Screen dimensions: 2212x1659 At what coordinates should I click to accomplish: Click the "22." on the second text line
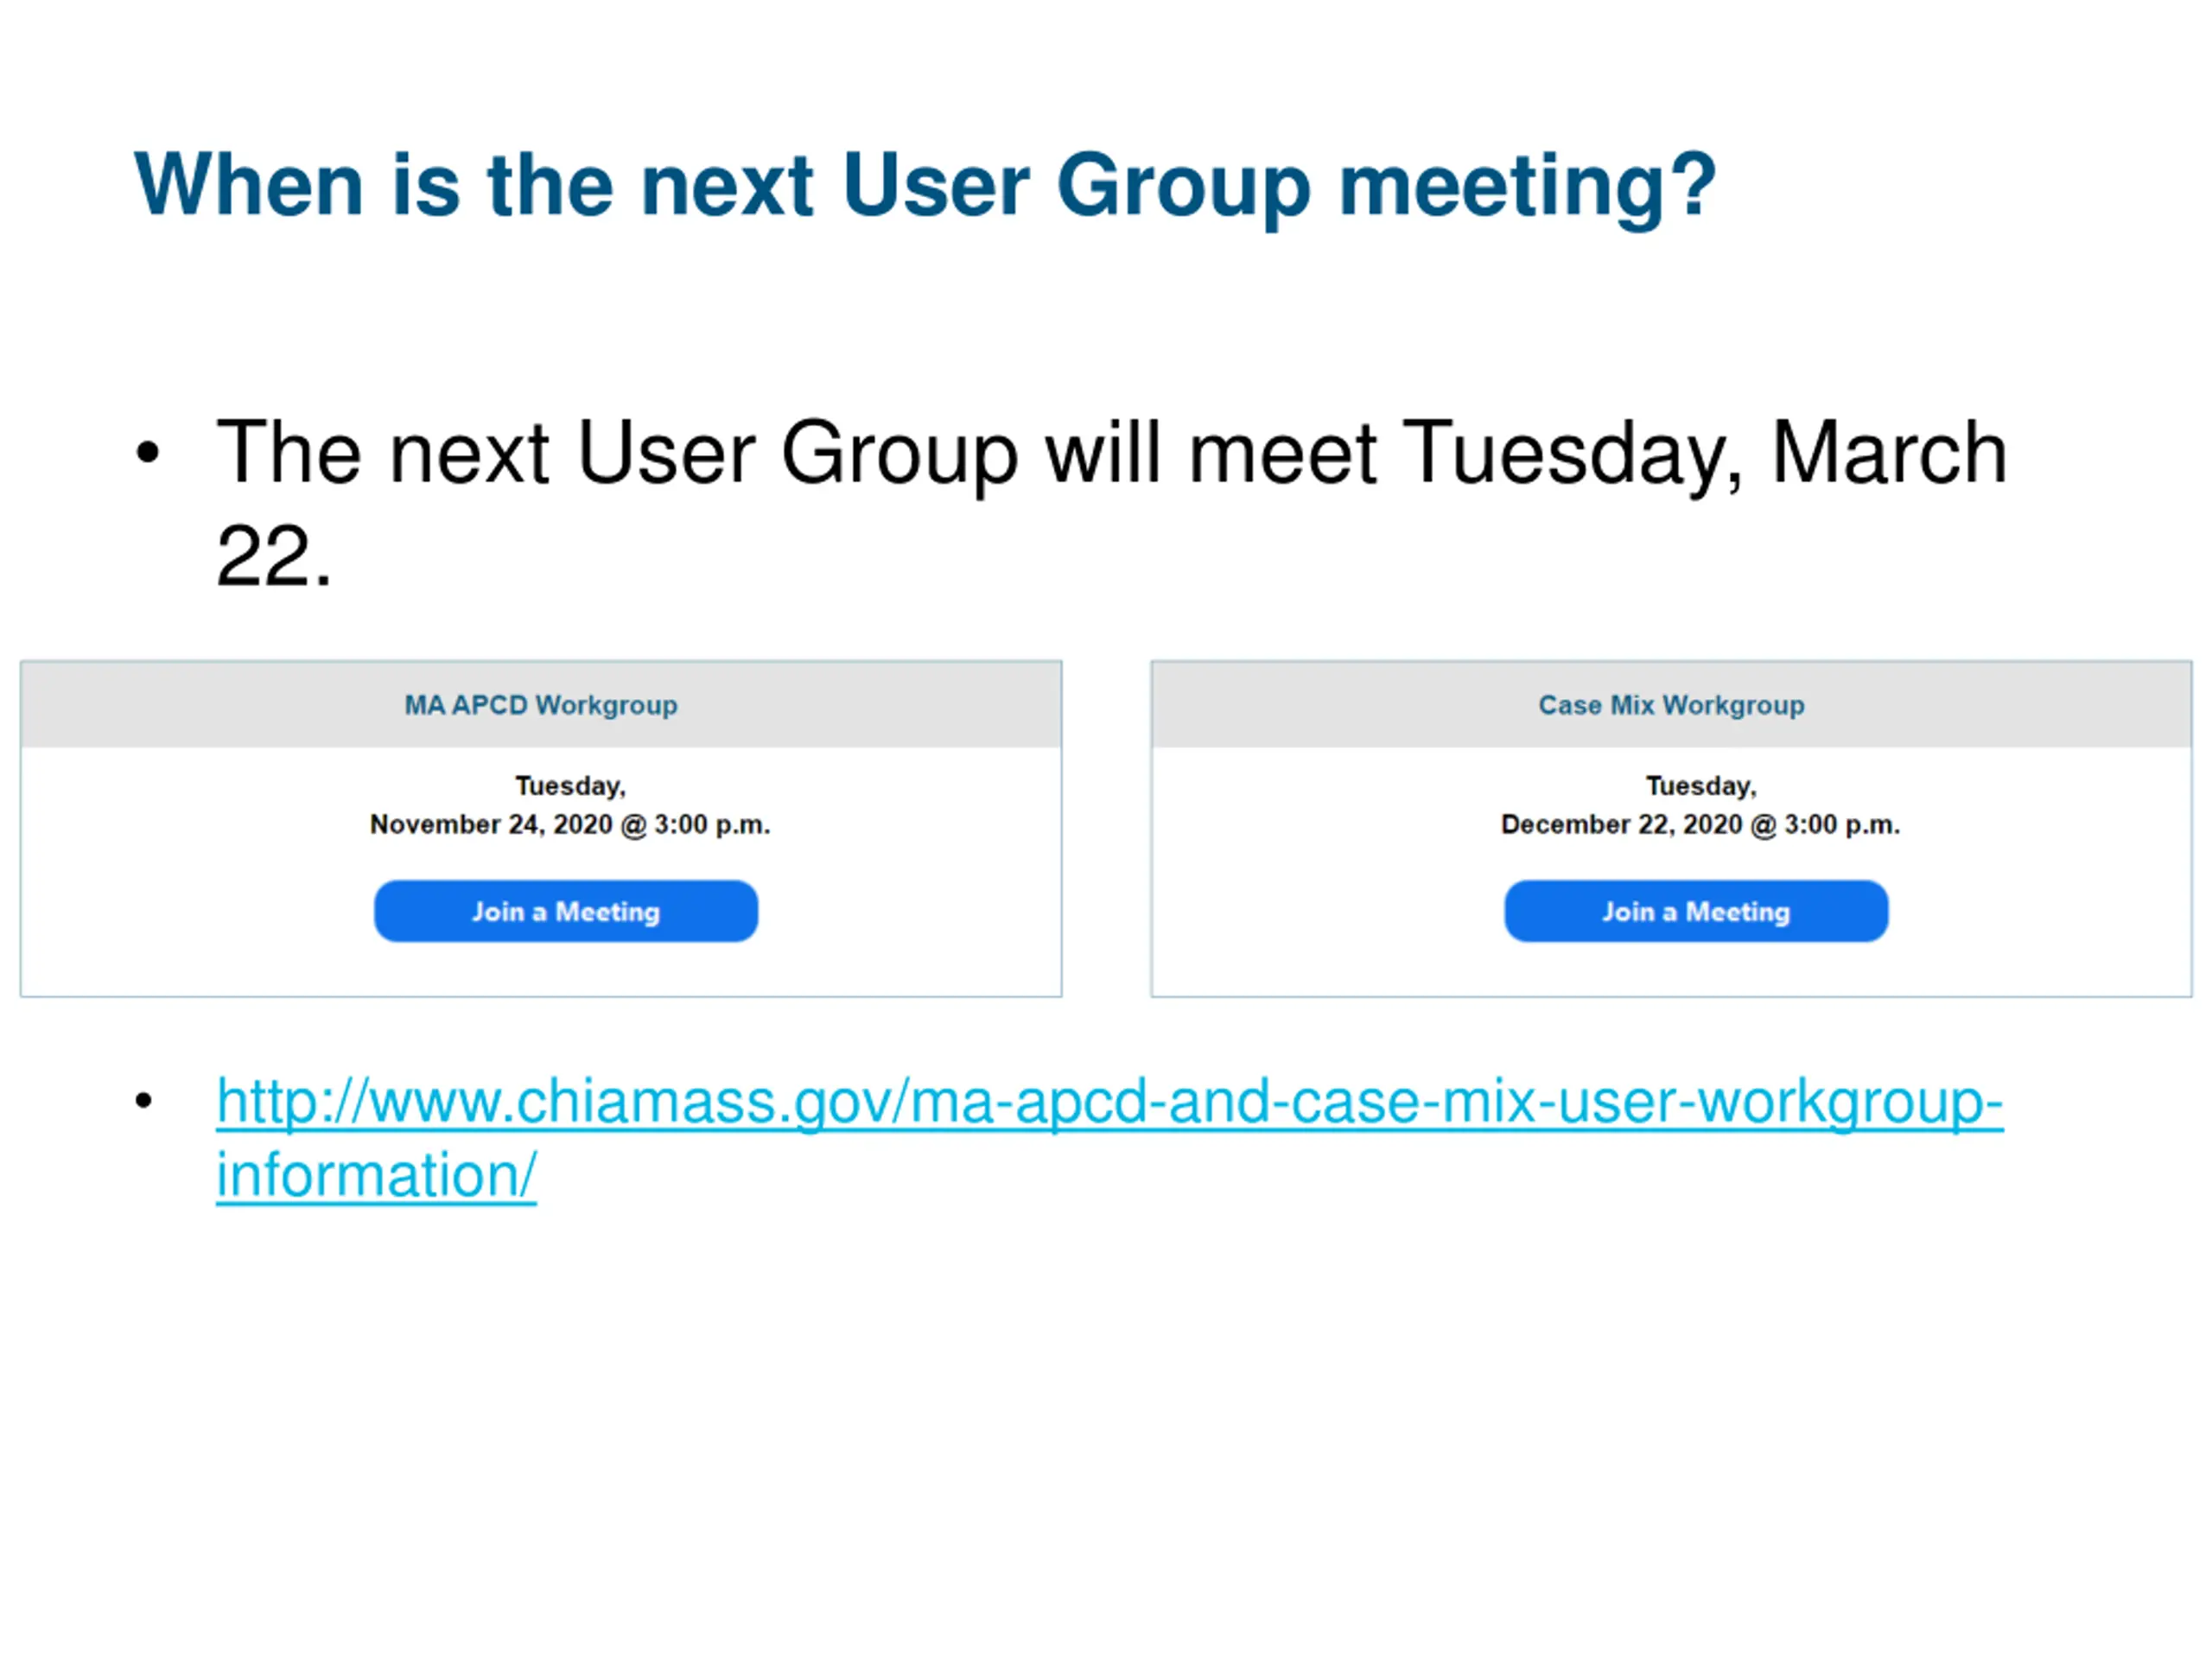(272, 556)
